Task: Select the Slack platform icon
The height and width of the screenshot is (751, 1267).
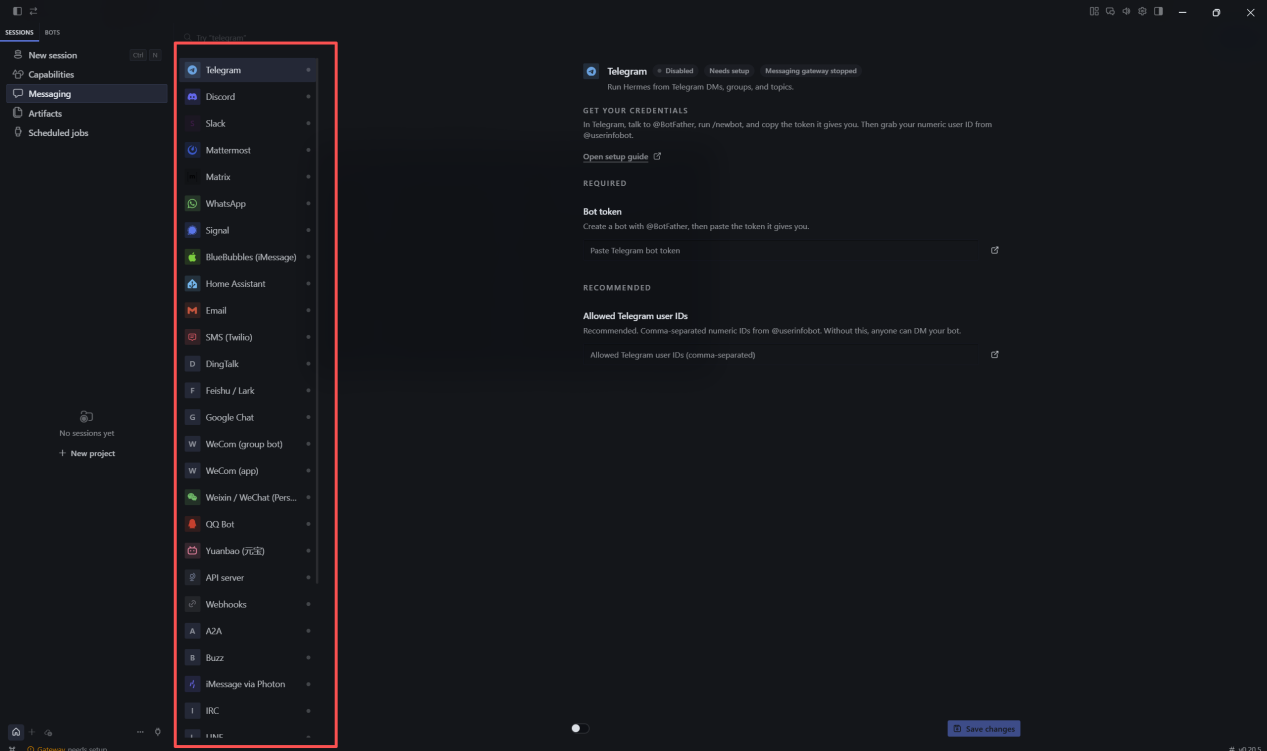Action: [193, 123]
